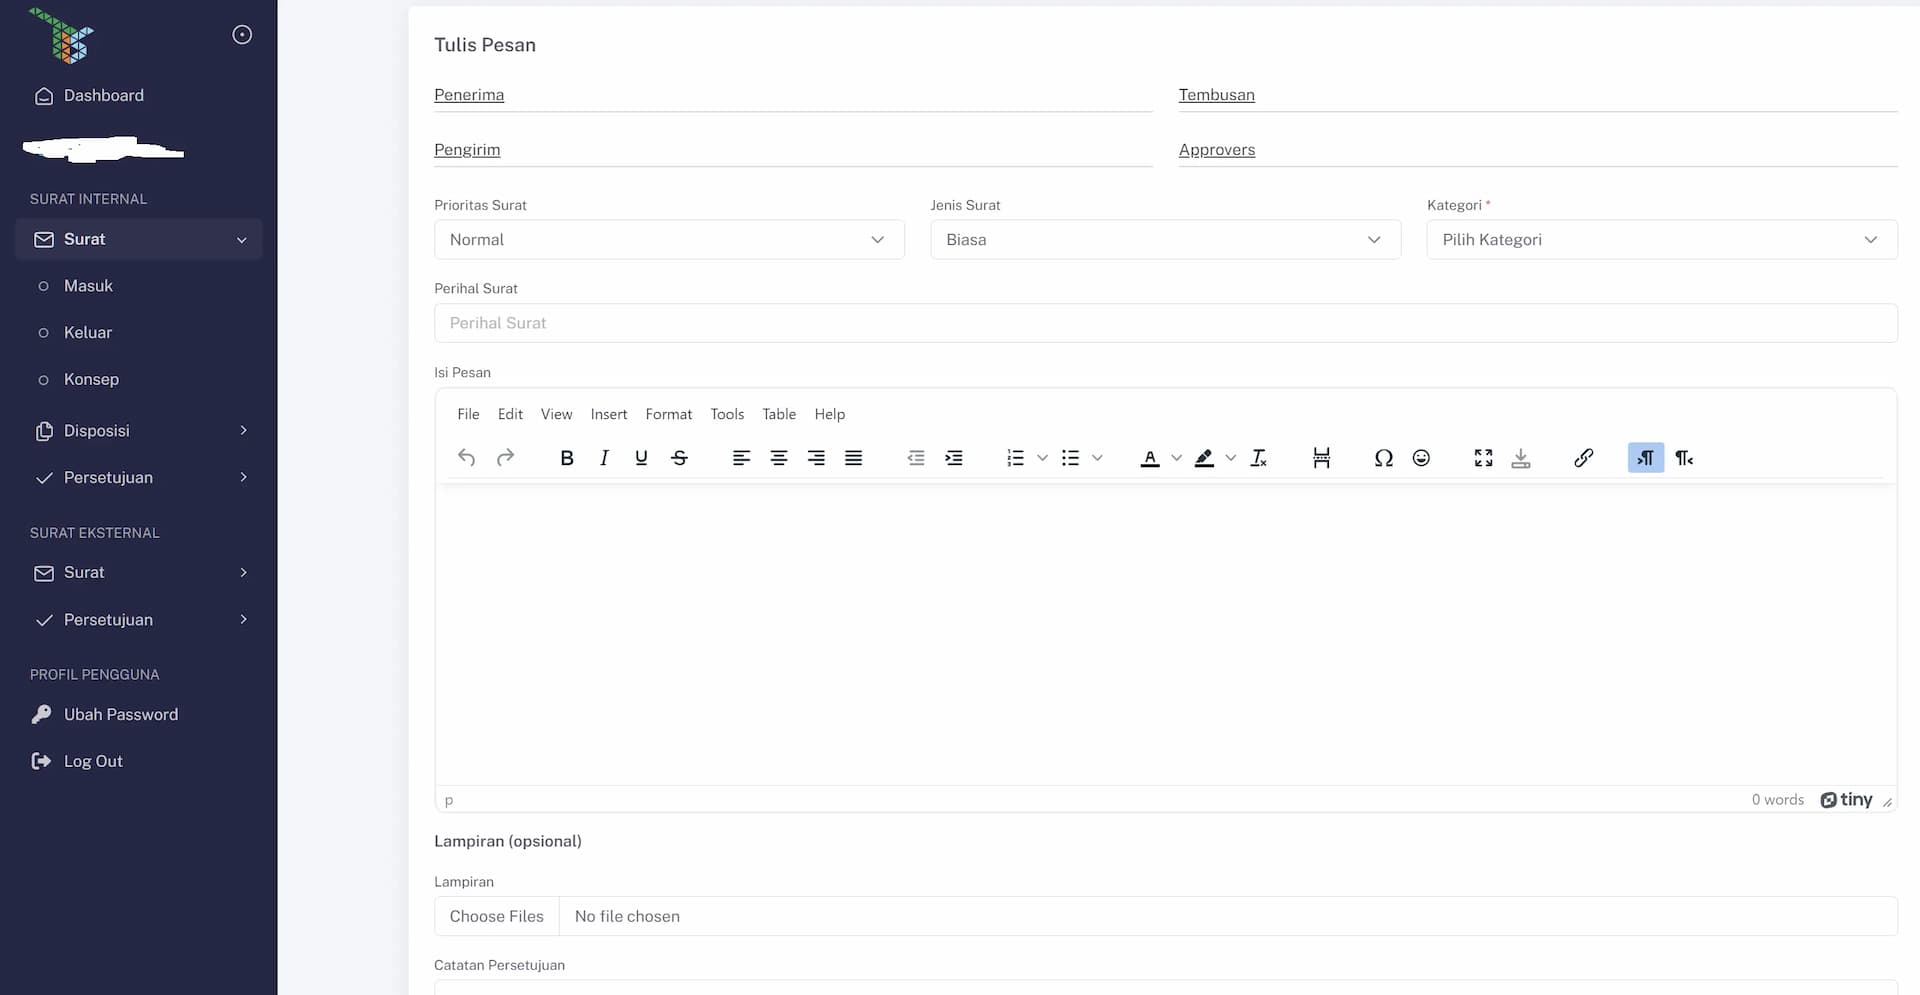The width and height of the screenshot is (1920, 995).
Task: Open editor View menu
Action: [556, 414]
